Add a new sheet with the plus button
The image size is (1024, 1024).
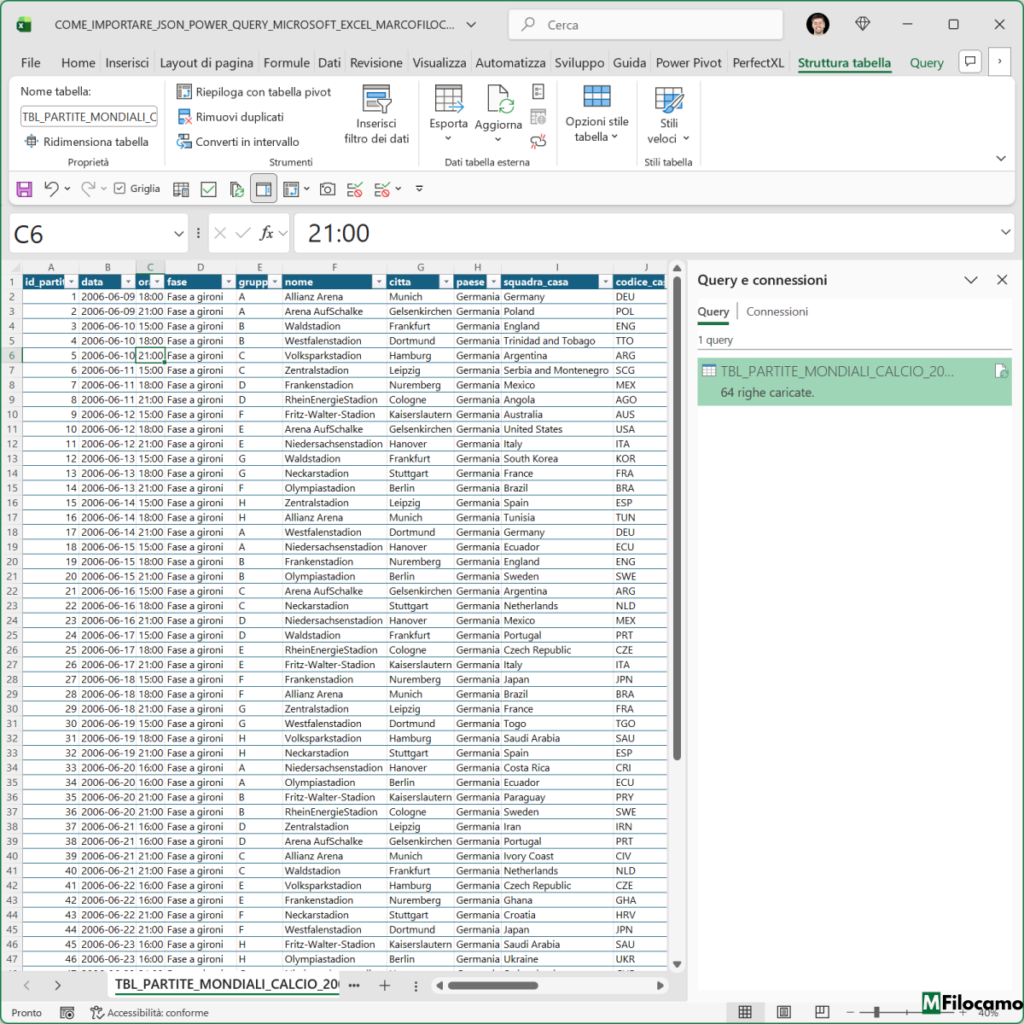click(385, 985)
